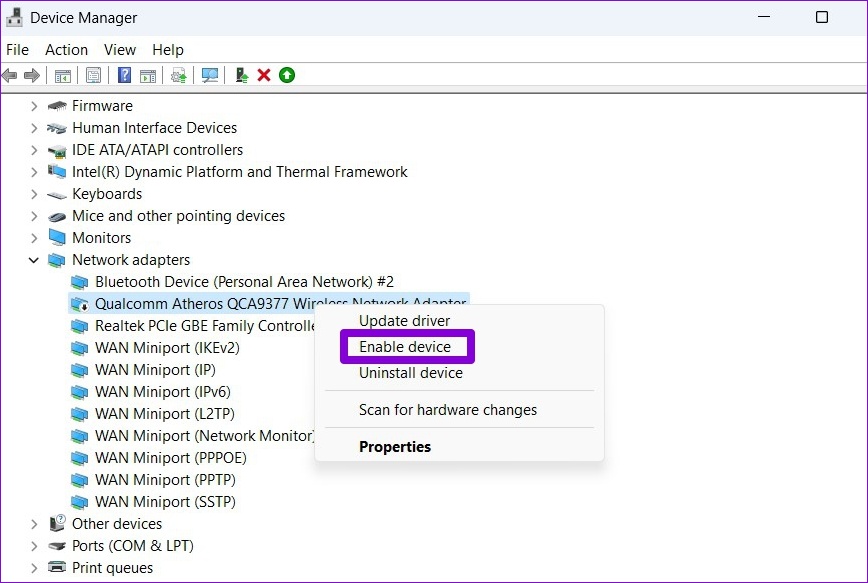Click the green up-arrow enable device icon
This screenshot has height=583, width=868.
[287, 75]
